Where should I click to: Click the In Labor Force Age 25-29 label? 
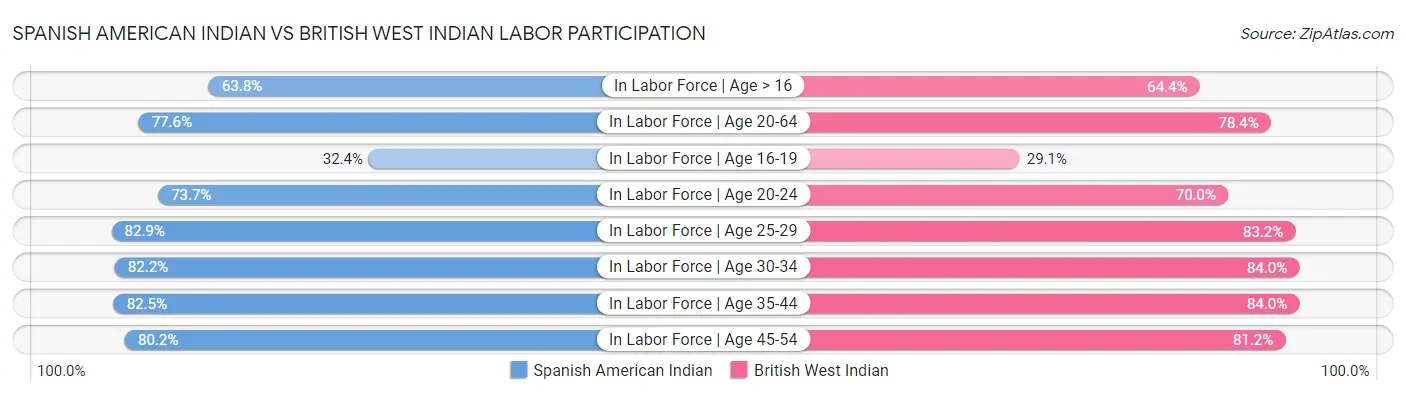pyautogui.click(x=703, y=230)
